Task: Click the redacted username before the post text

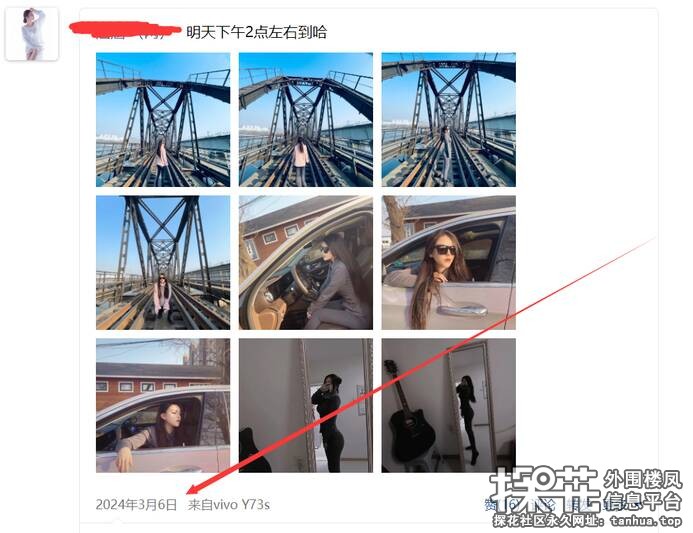Action: point(125,30)
